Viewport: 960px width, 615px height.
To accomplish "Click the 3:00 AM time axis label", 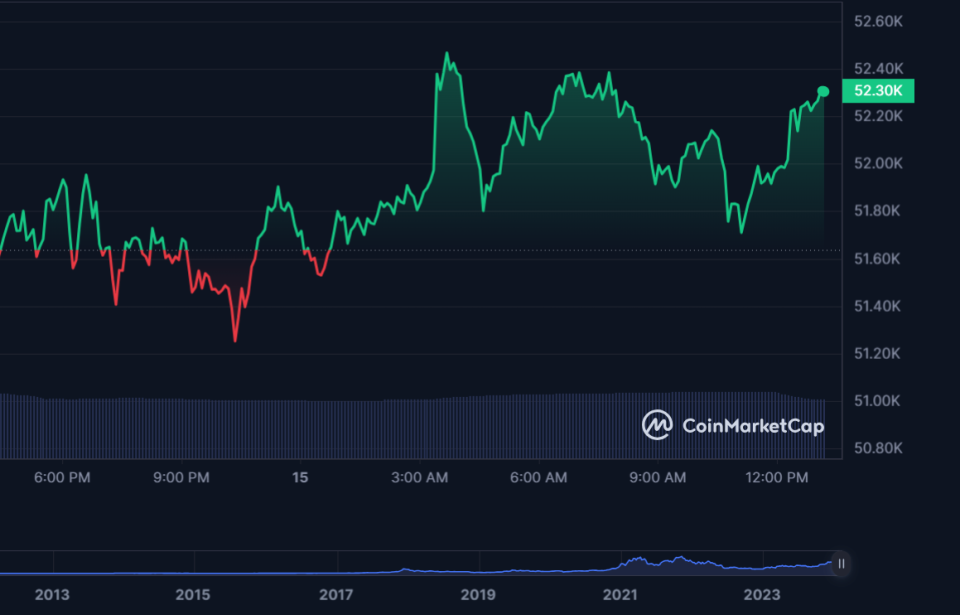I will tap(419, 478).
